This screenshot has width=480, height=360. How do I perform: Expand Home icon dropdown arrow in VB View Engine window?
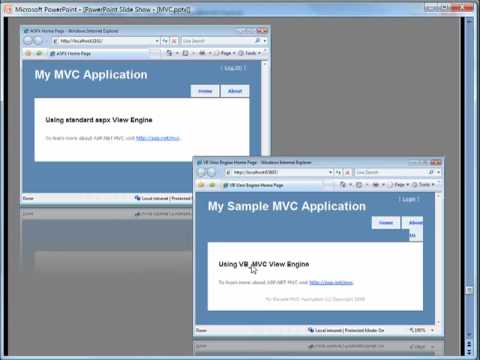pyautogui.click(x=351, y=185)
